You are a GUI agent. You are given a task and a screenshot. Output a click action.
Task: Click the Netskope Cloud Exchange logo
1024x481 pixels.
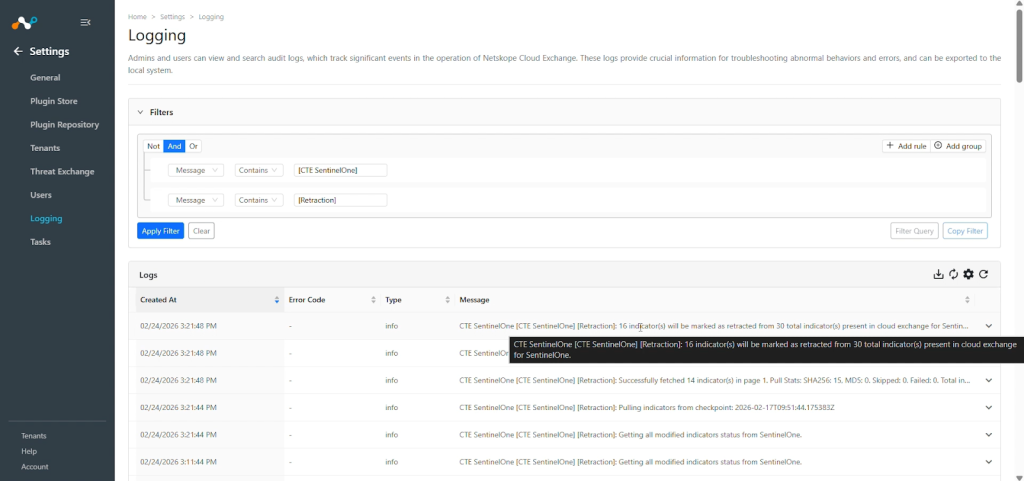pyautogui.click(x=25, y=23)
